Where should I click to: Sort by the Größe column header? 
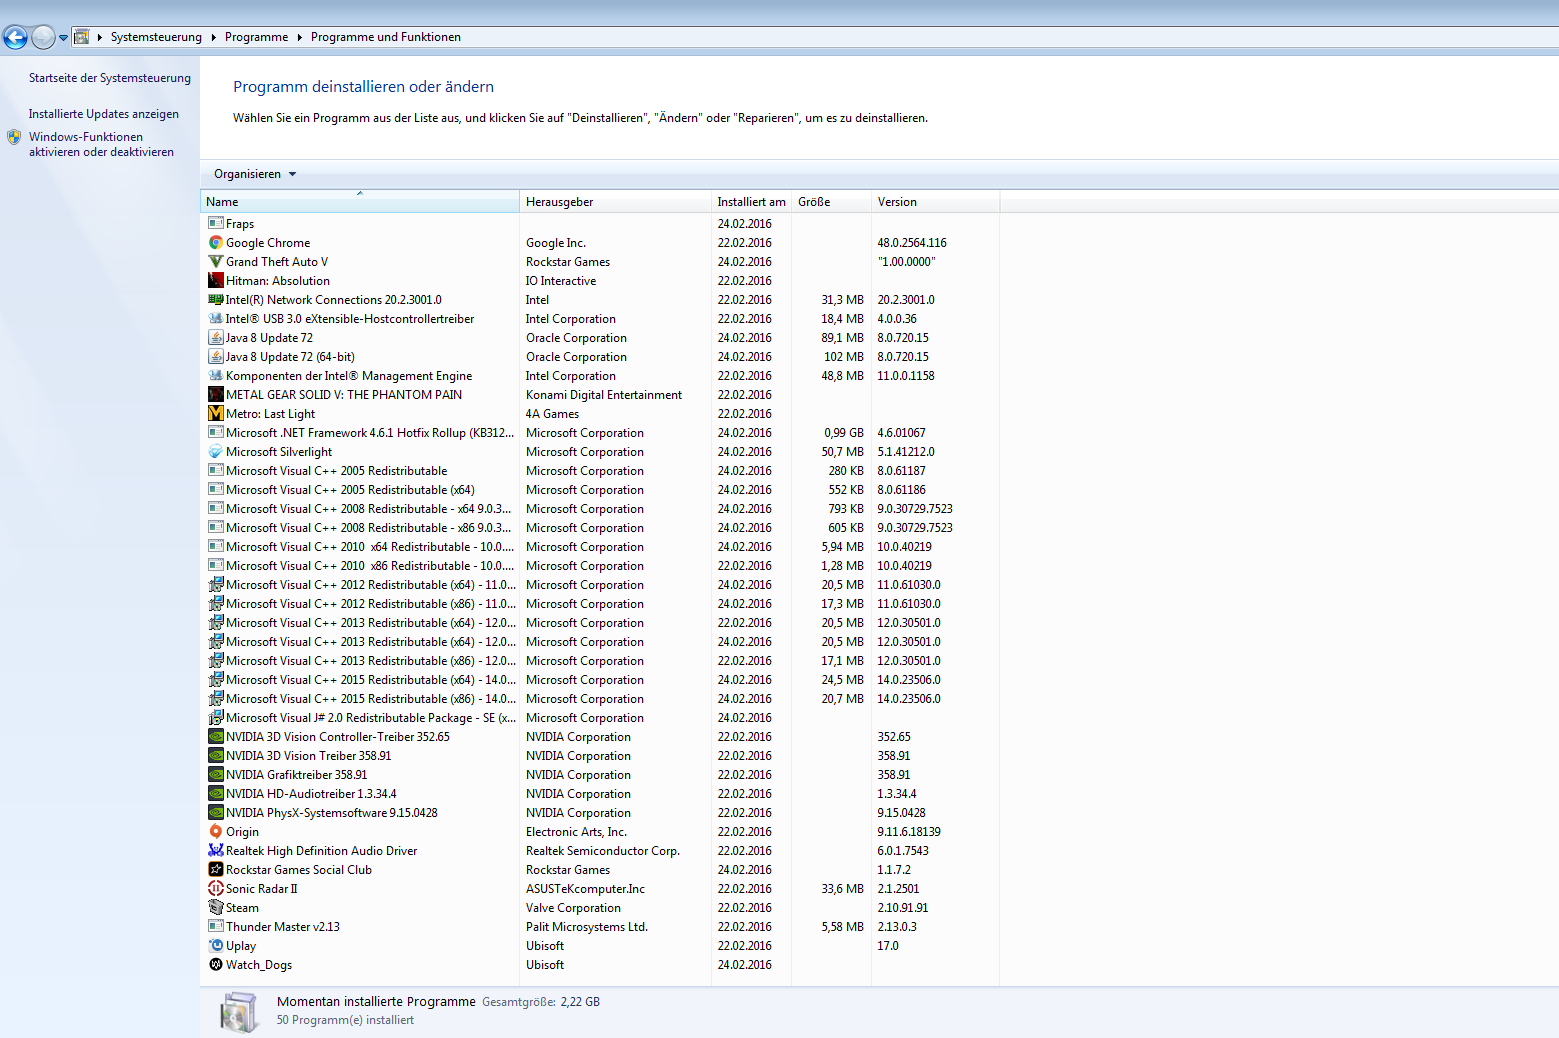[831, 202]
